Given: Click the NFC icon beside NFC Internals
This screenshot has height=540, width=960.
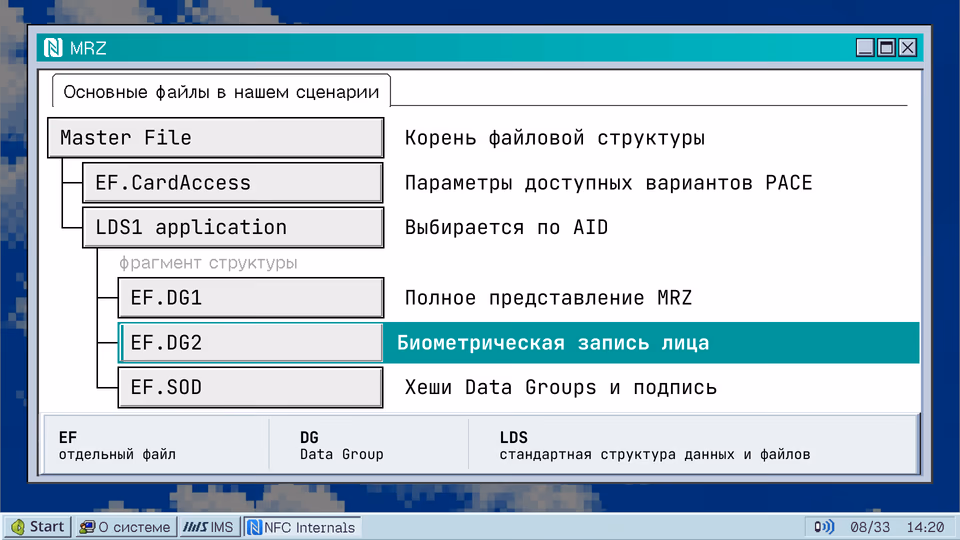Looking at the screenshot, I should [x=255, y=527].
